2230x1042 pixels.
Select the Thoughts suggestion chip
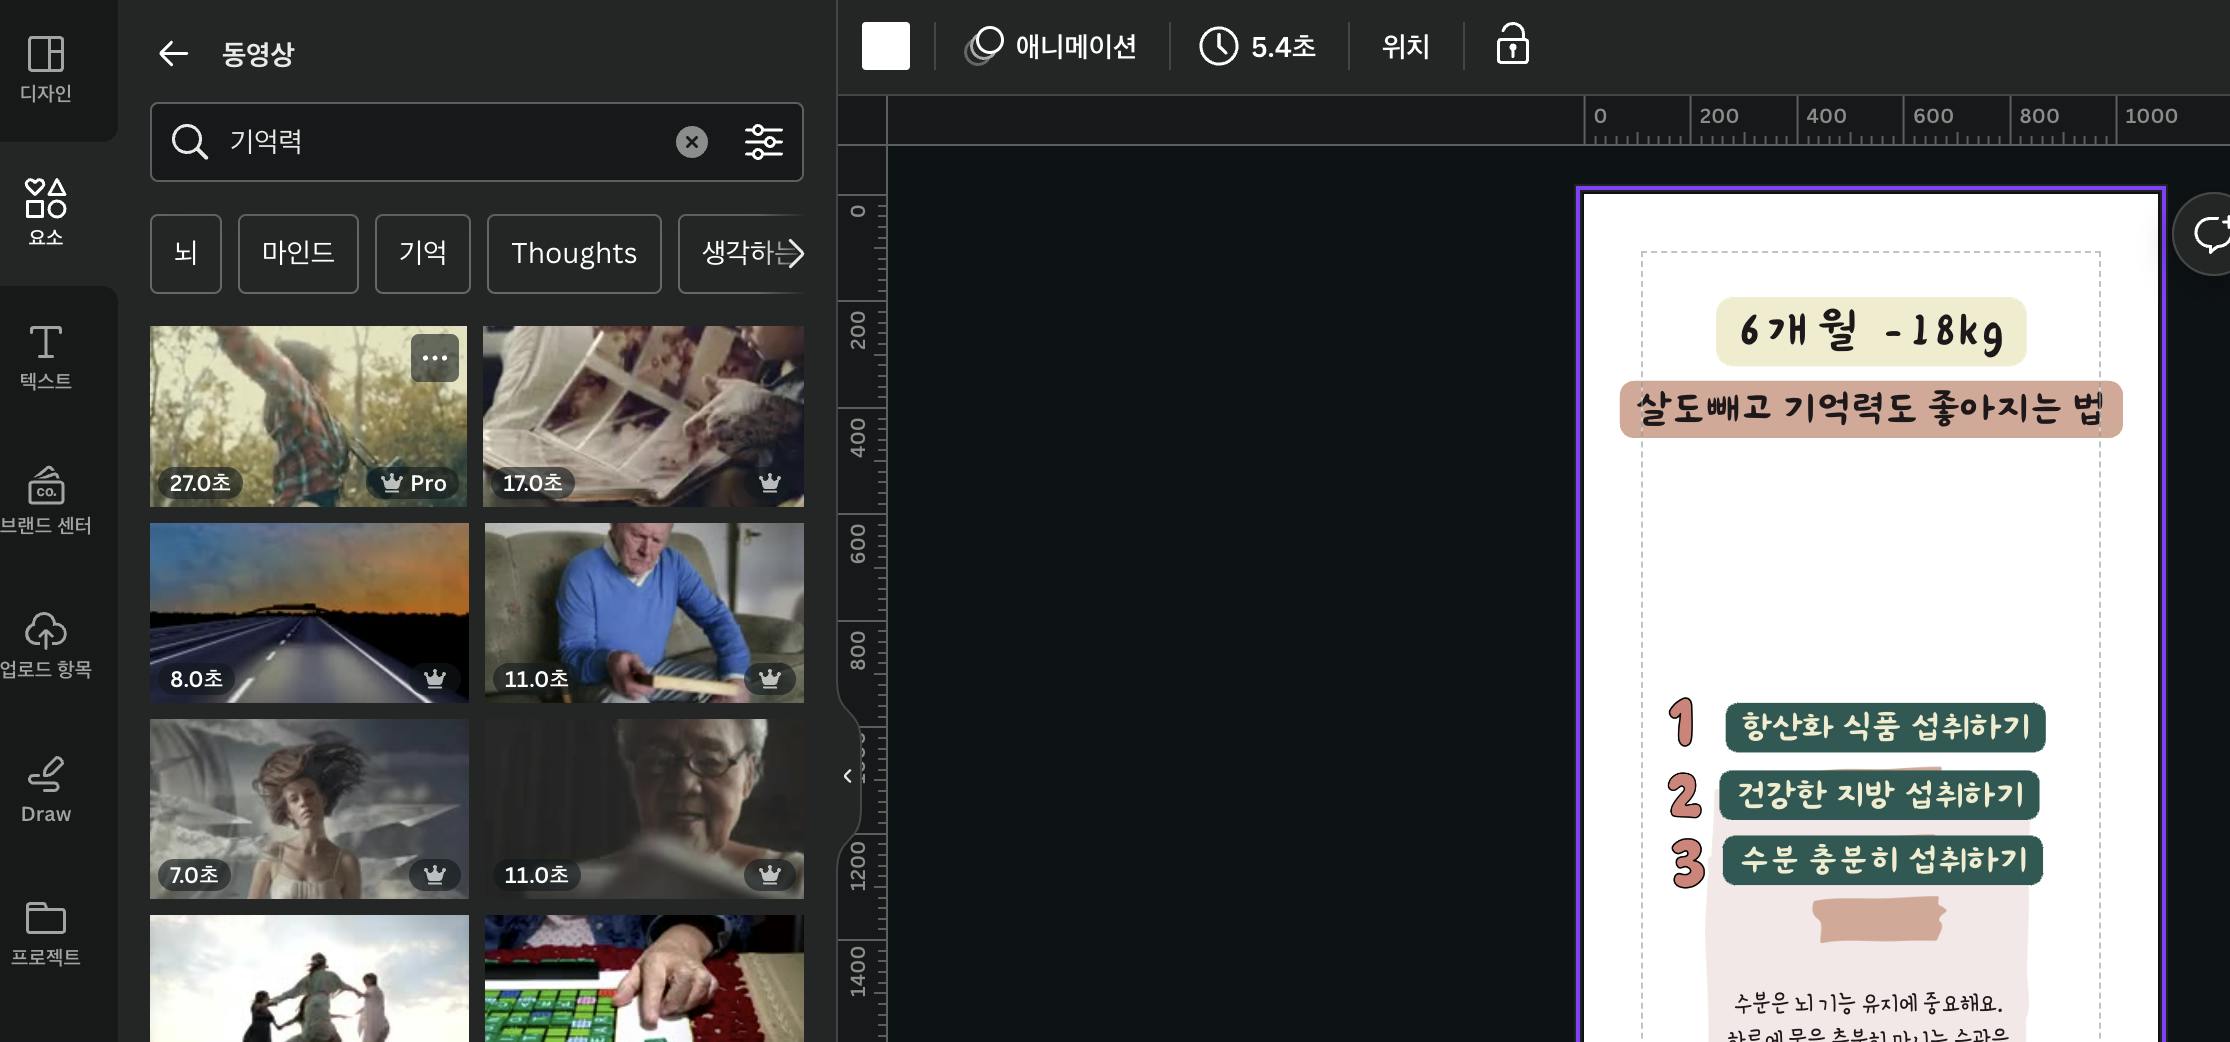574,254
